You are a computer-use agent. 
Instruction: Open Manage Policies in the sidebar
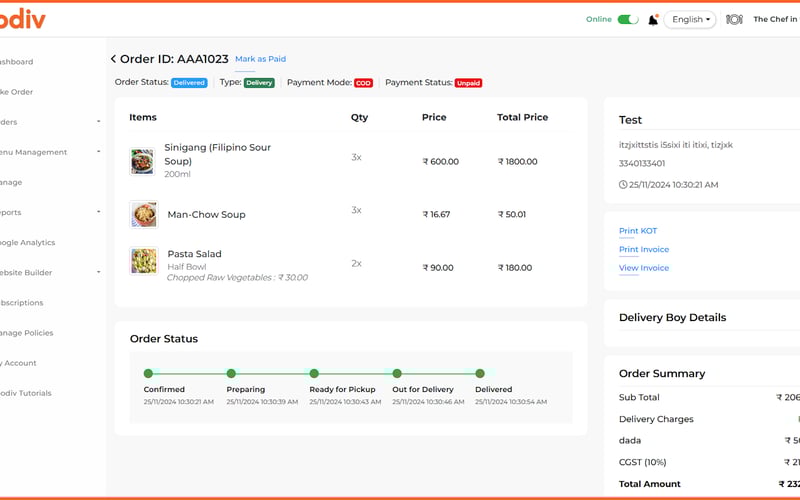(x=27, y=333)
